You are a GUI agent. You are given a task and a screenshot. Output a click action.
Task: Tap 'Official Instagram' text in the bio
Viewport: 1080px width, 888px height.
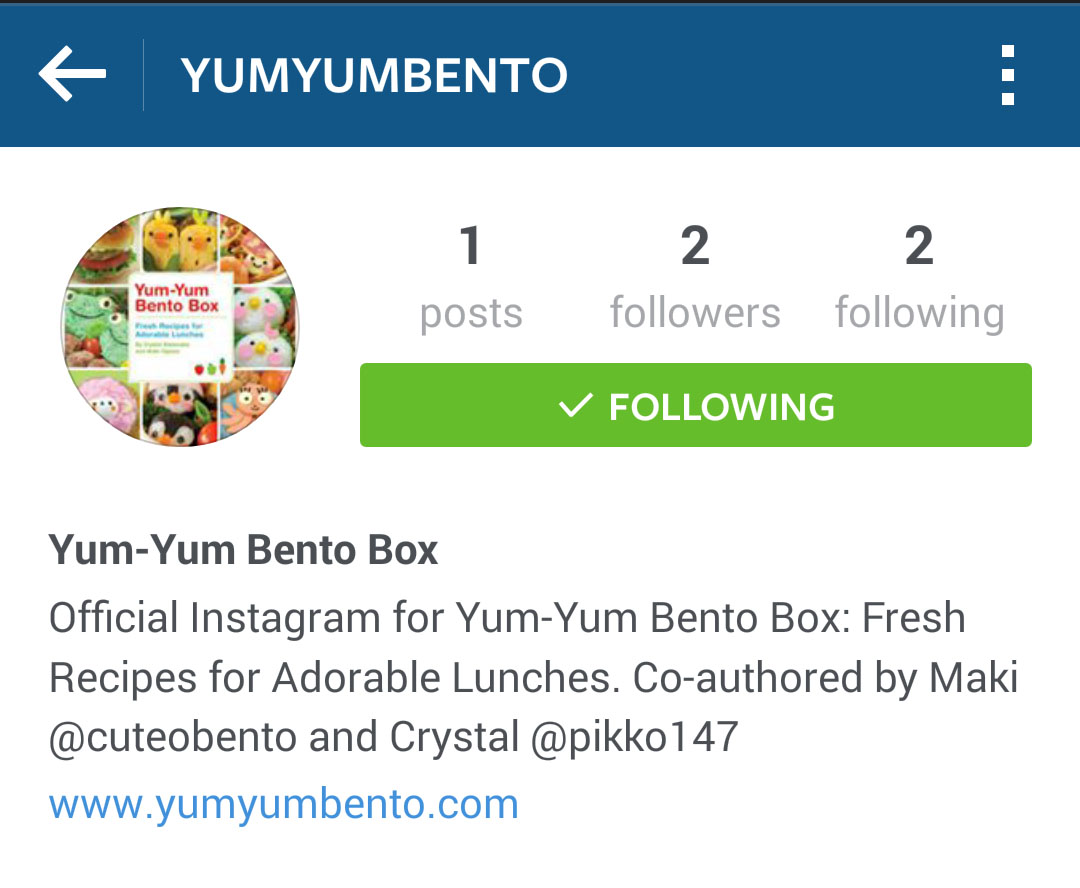pyautogui.click(x=214, y=617)
